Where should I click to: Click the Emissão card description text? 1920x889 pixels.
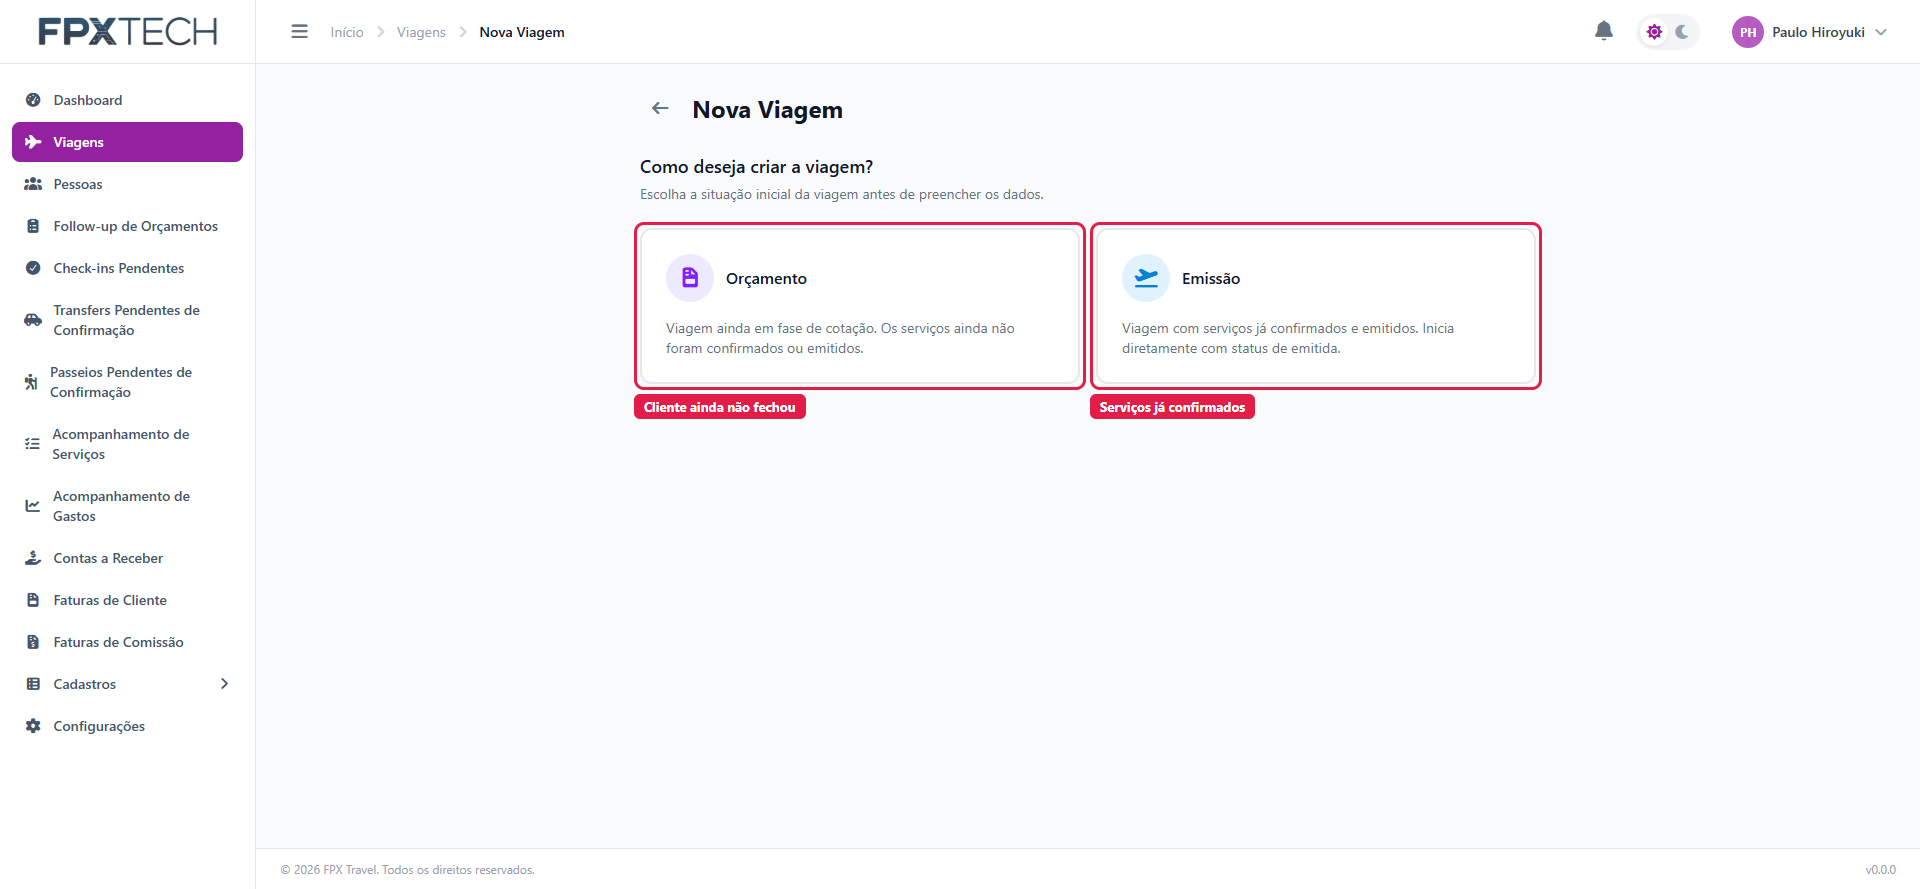(1288, 338)
